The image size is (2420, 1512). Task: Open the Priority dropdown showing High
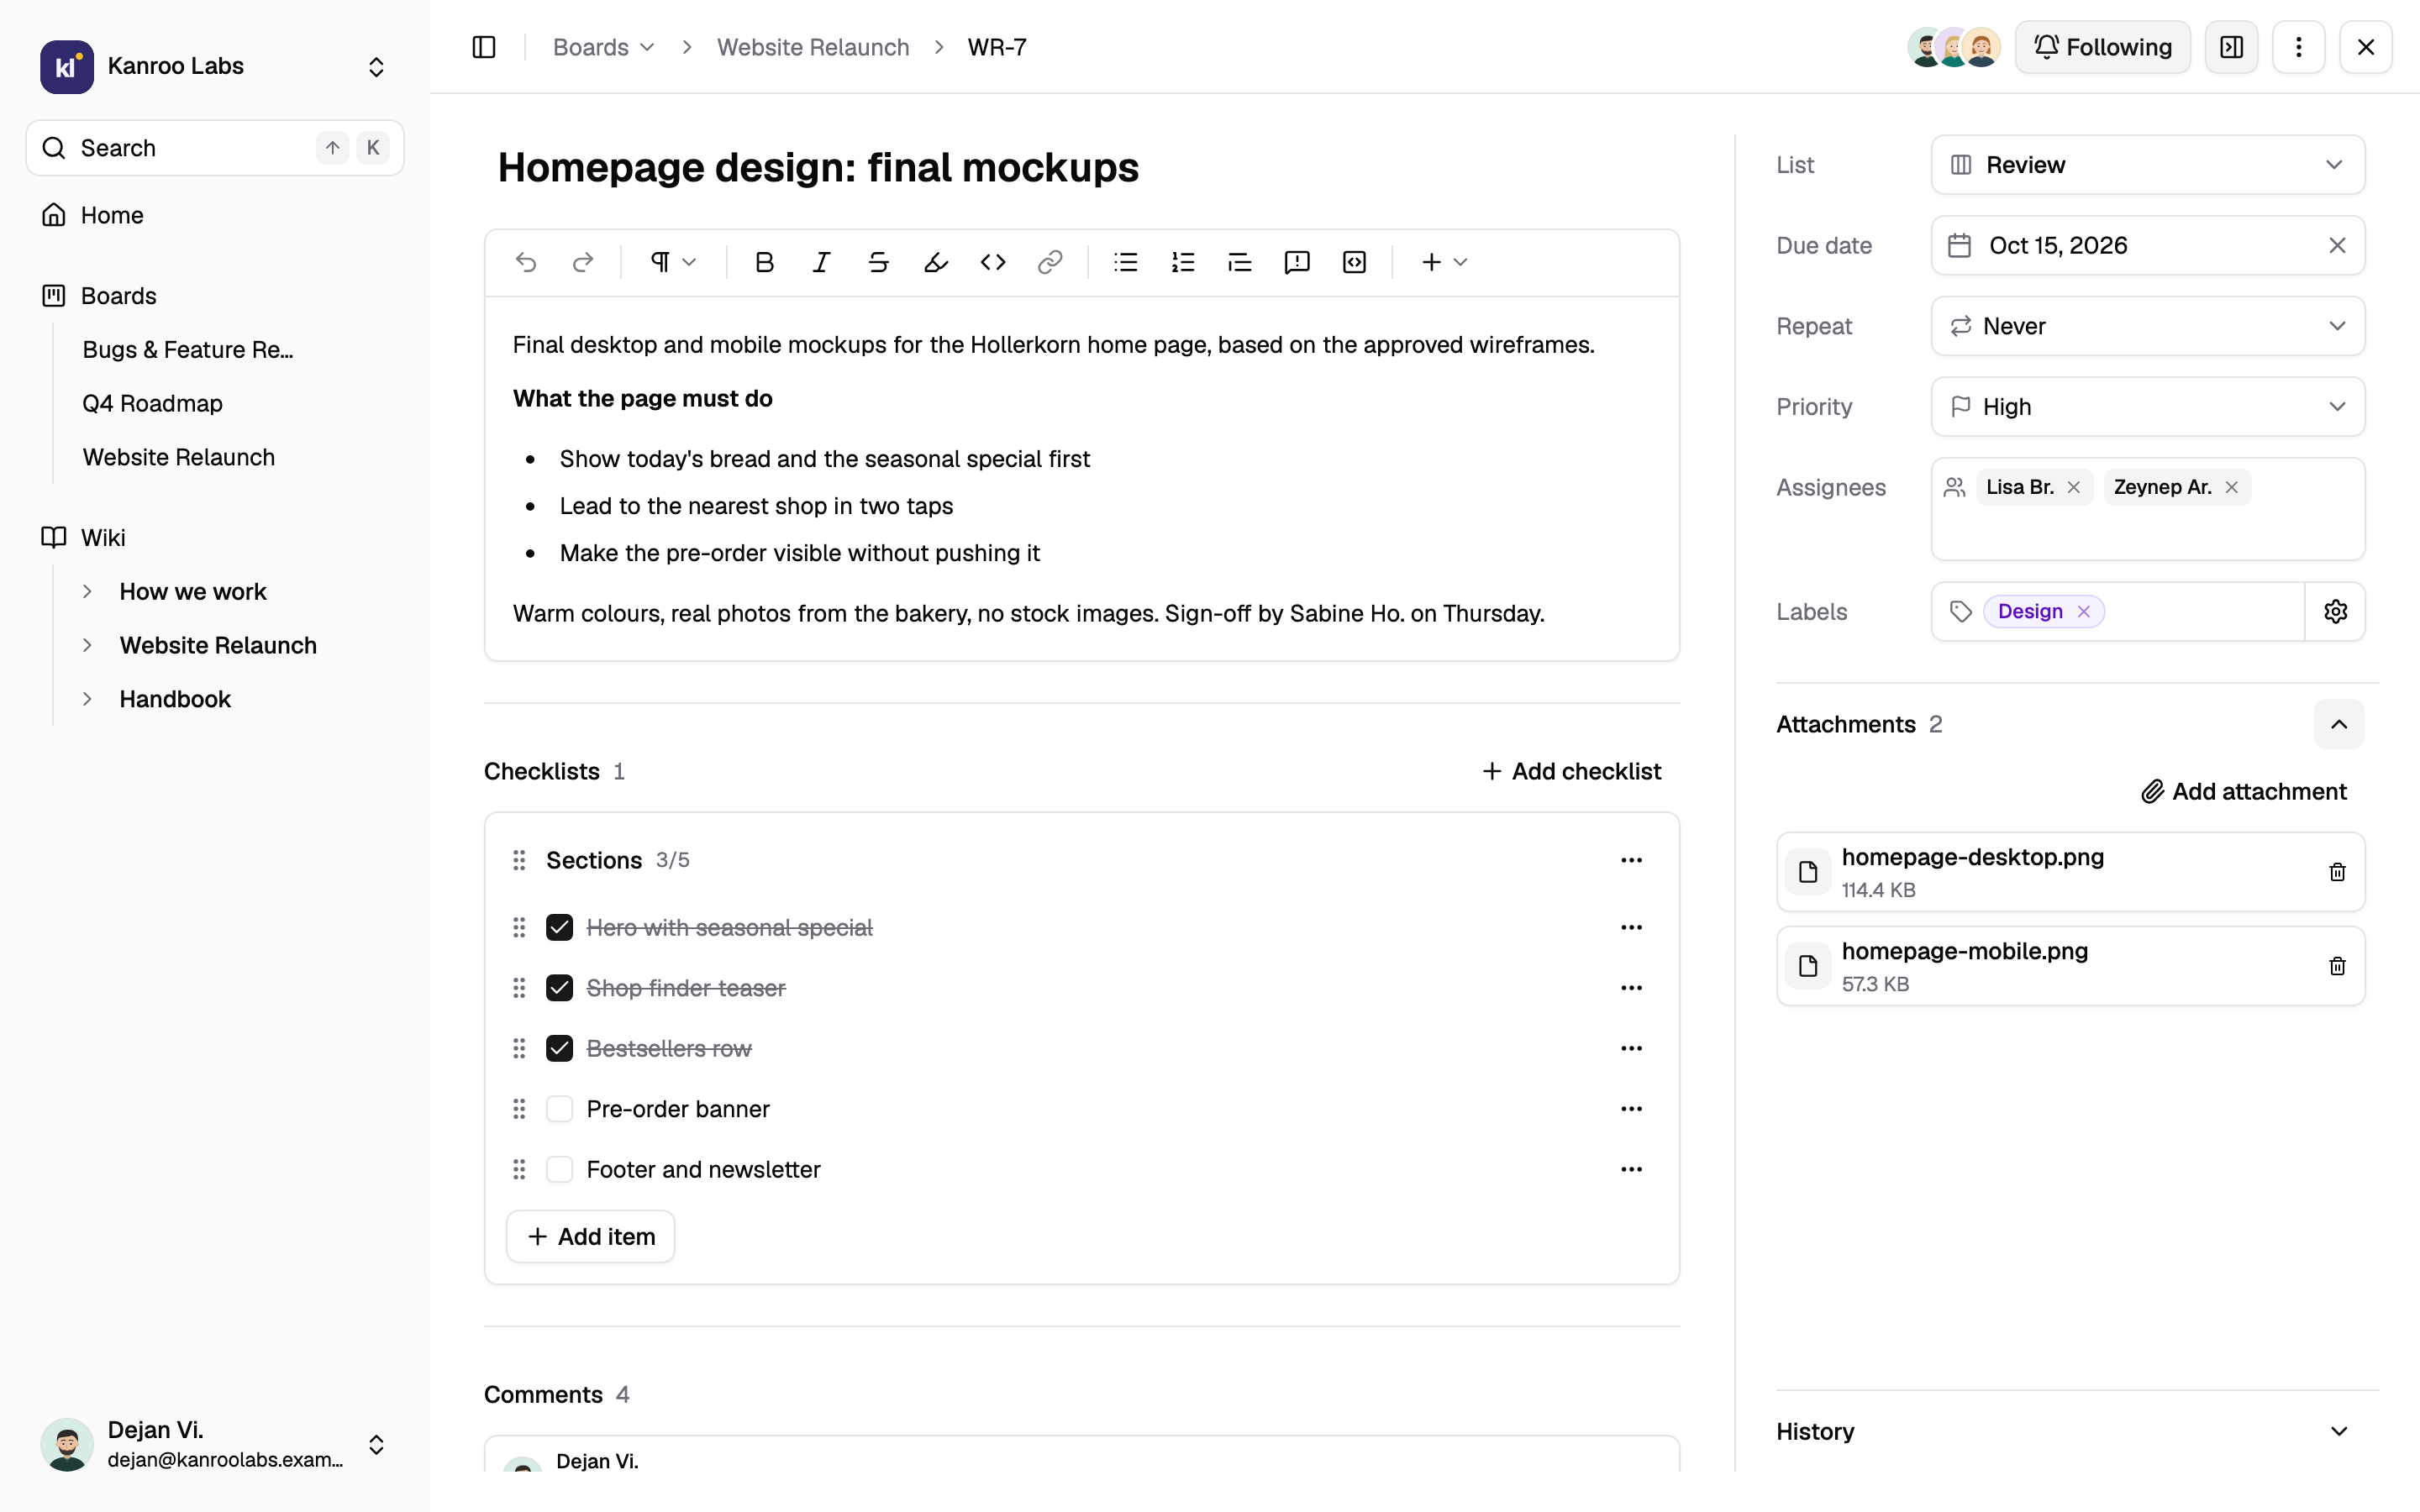pyautogui.click(x=2147, y=407)
